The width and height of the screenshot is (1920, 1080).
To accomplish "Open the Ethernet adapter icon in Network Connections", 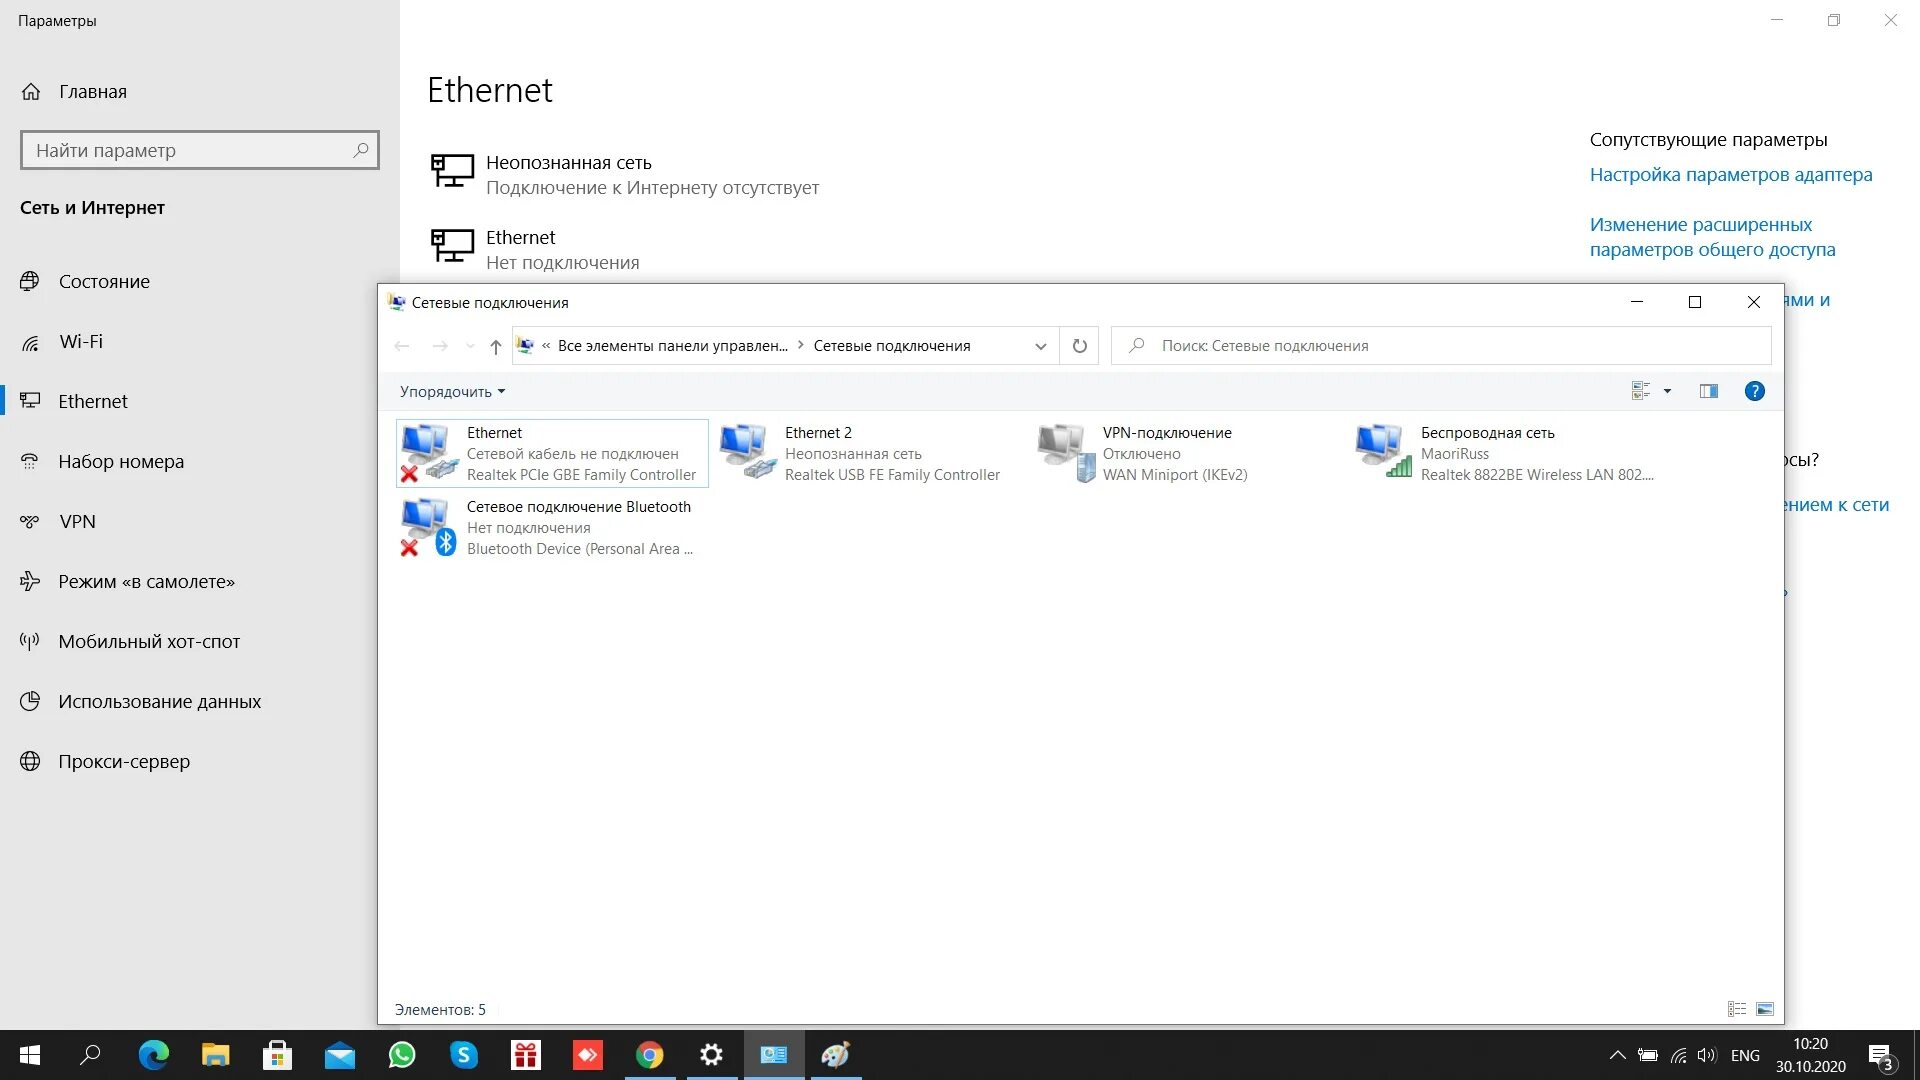I will coord(430,452).
